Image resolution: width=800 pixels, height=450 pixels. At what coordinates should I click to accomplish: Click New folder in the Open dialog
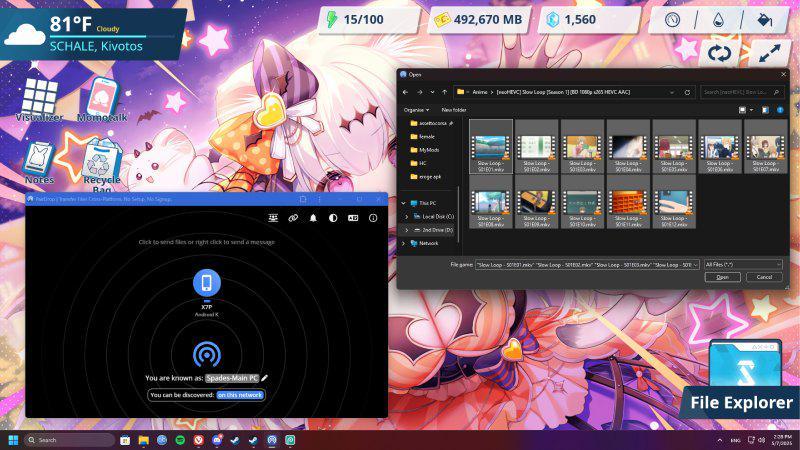(x=454, y=110)
